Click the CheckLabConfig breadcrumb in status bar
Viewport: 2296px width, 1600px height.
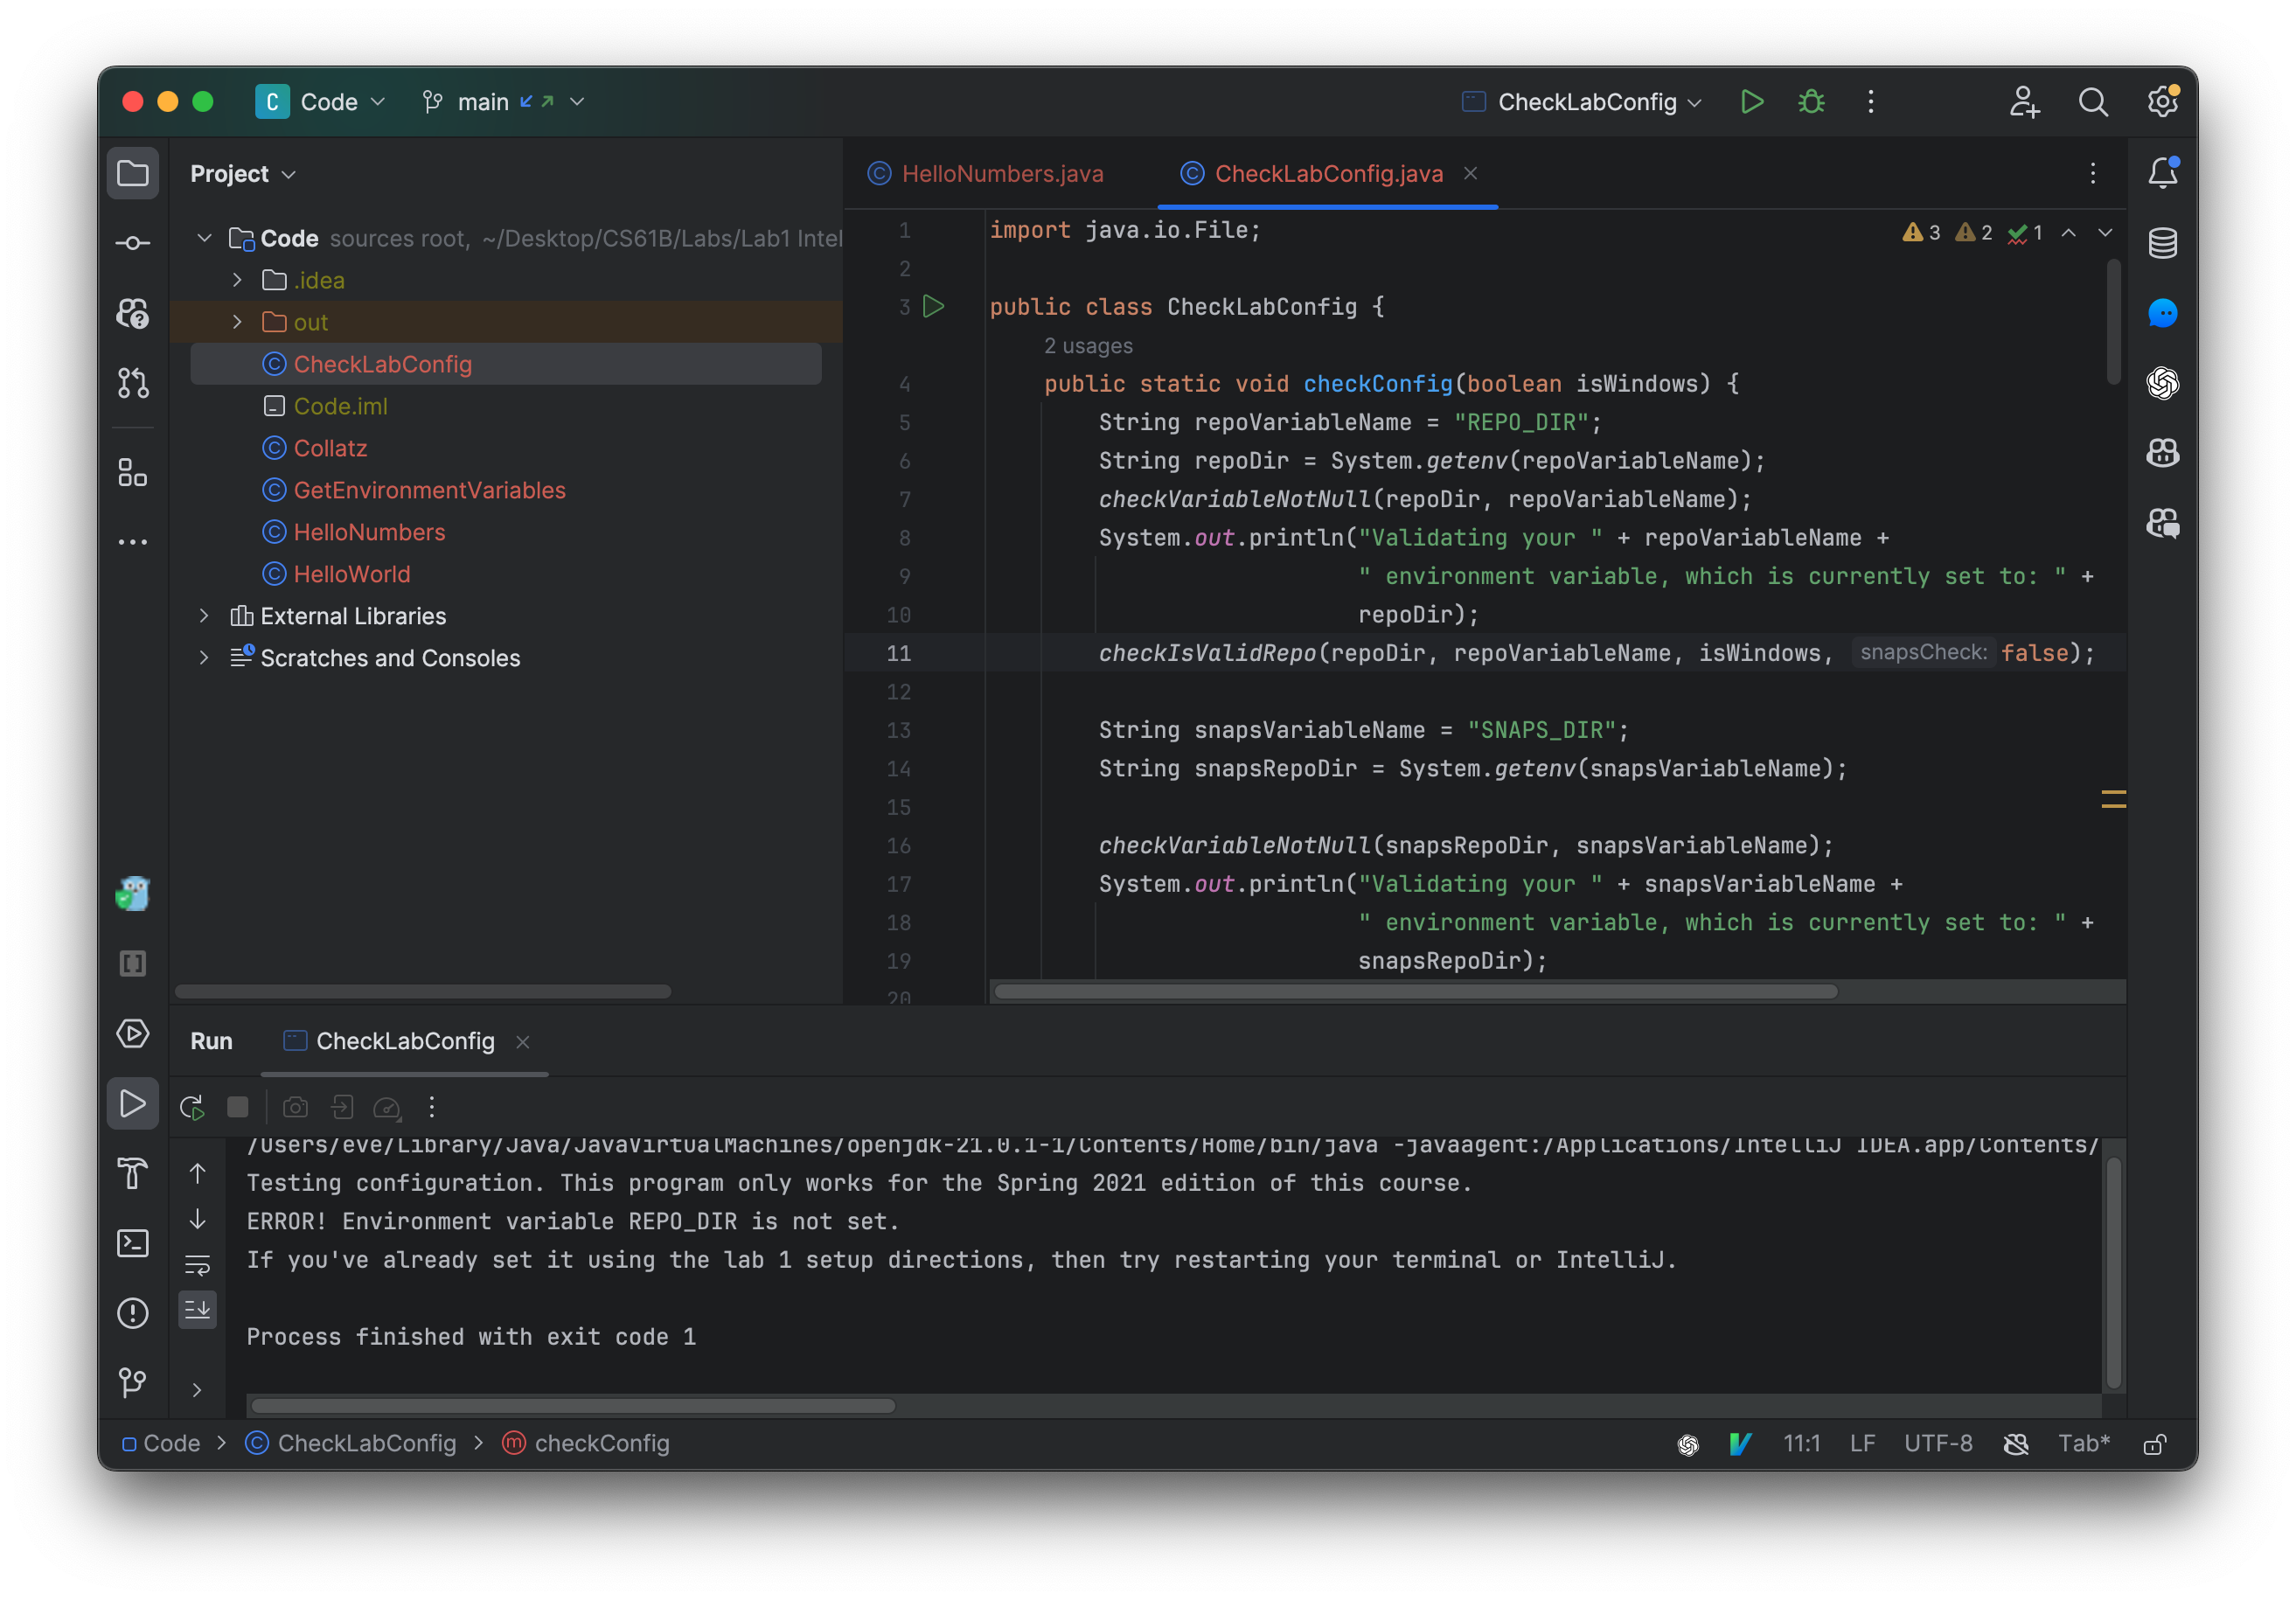coord(351,1444)
